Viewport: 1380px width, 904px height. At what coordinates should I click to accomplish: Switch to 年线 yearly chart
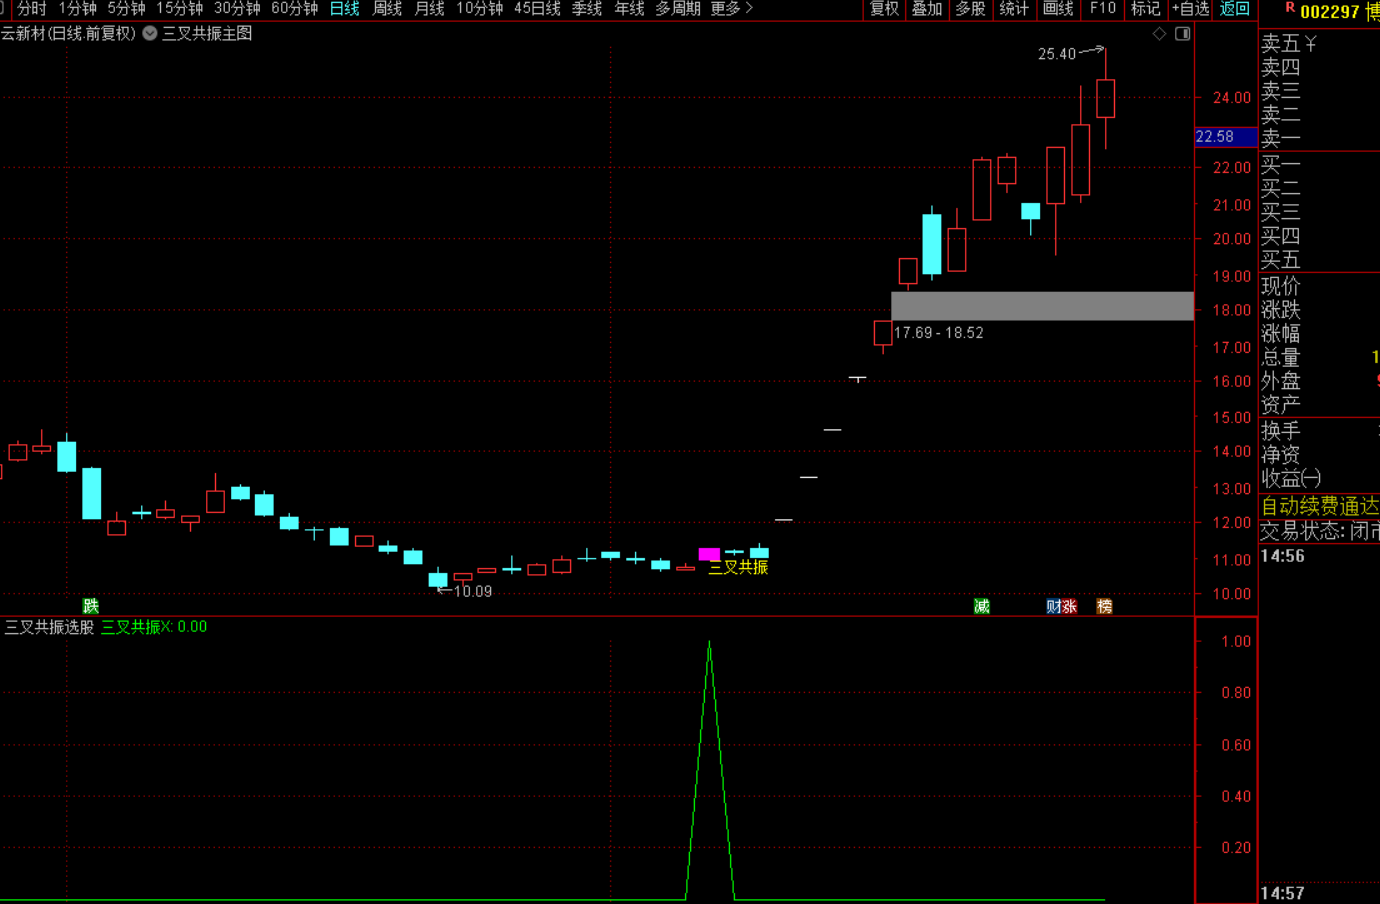[x=629, y=9]
